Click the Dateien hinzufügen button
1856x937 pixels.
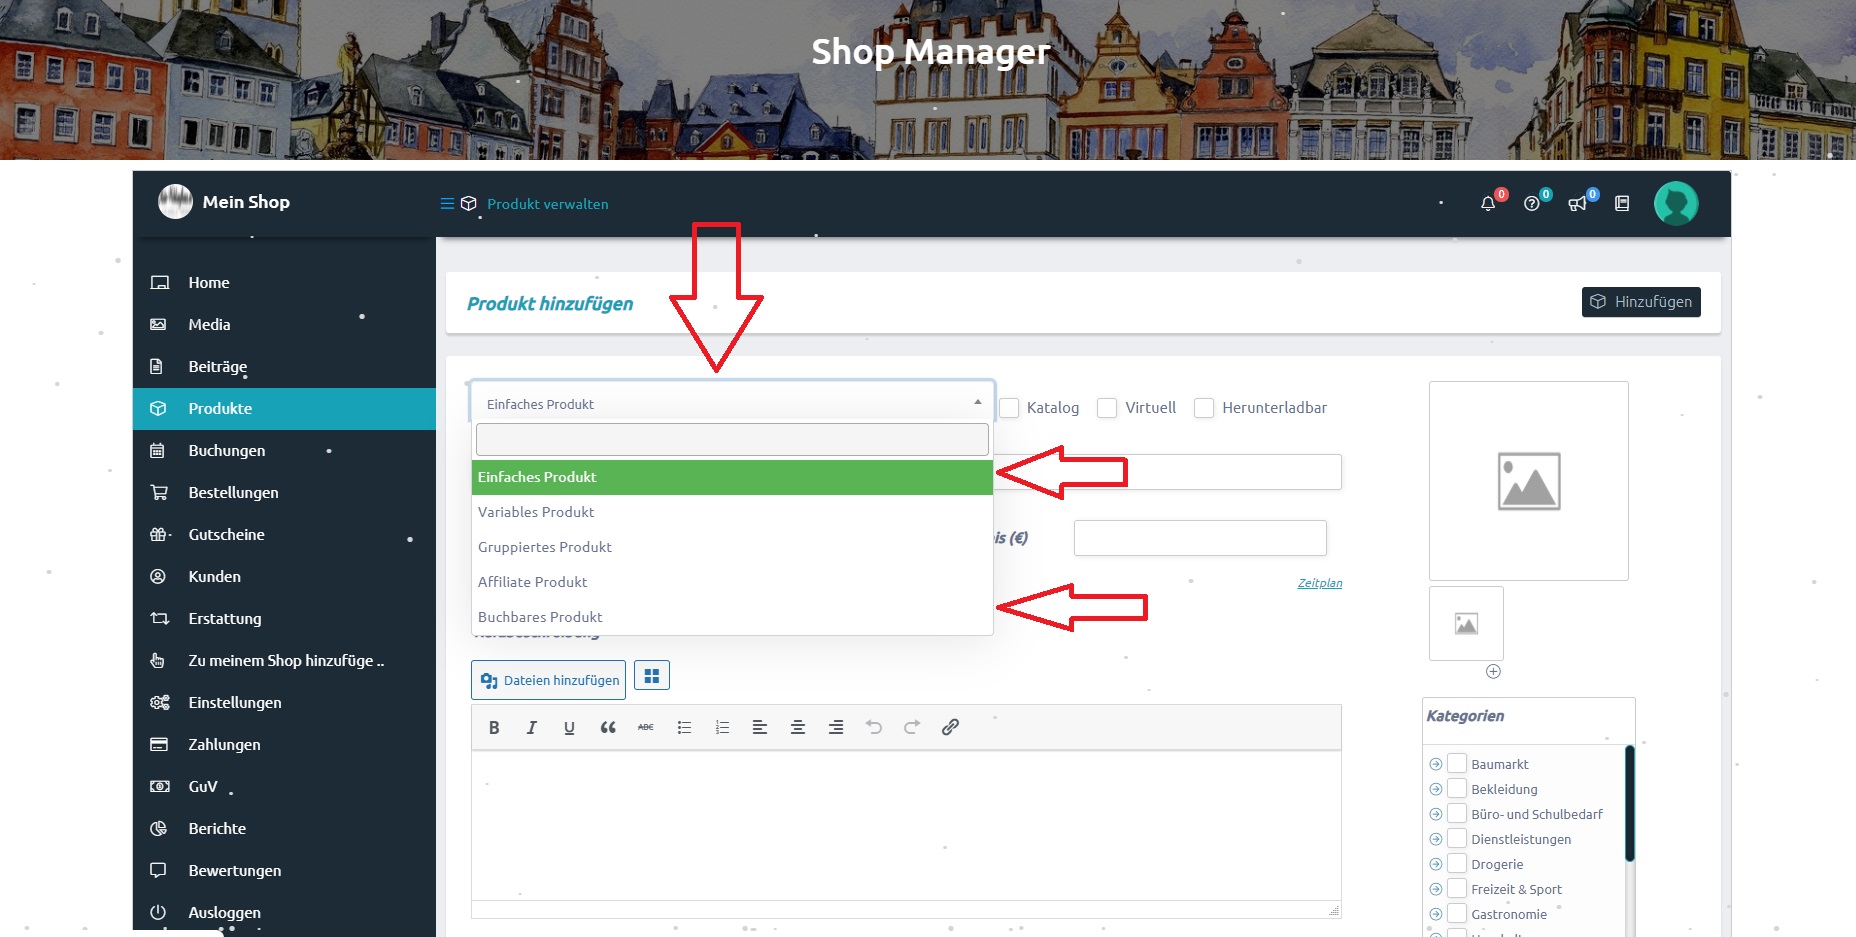pyautogui.click(x=548, y=680)
